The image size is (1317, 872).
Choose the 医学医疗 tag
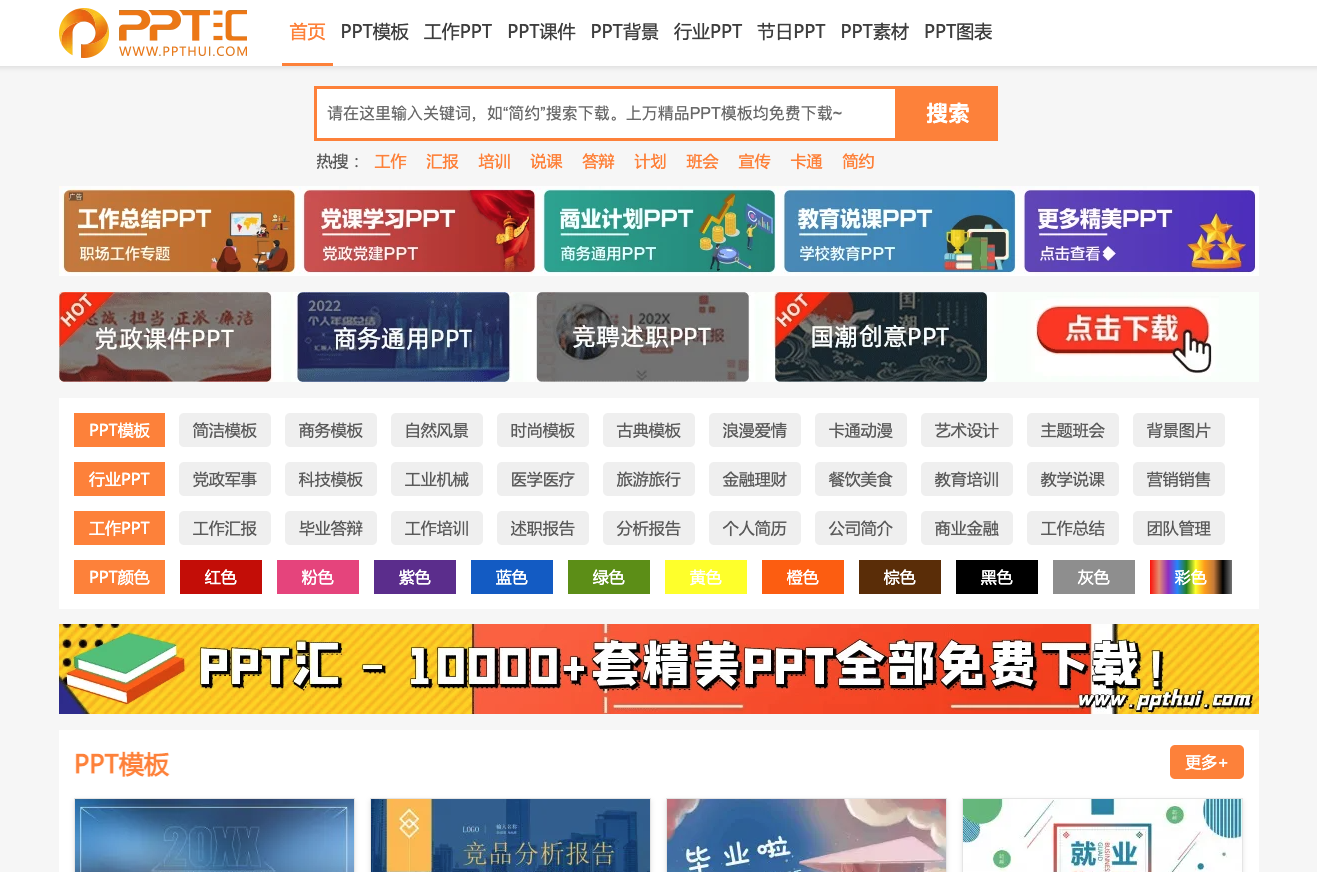click(543, 479)
